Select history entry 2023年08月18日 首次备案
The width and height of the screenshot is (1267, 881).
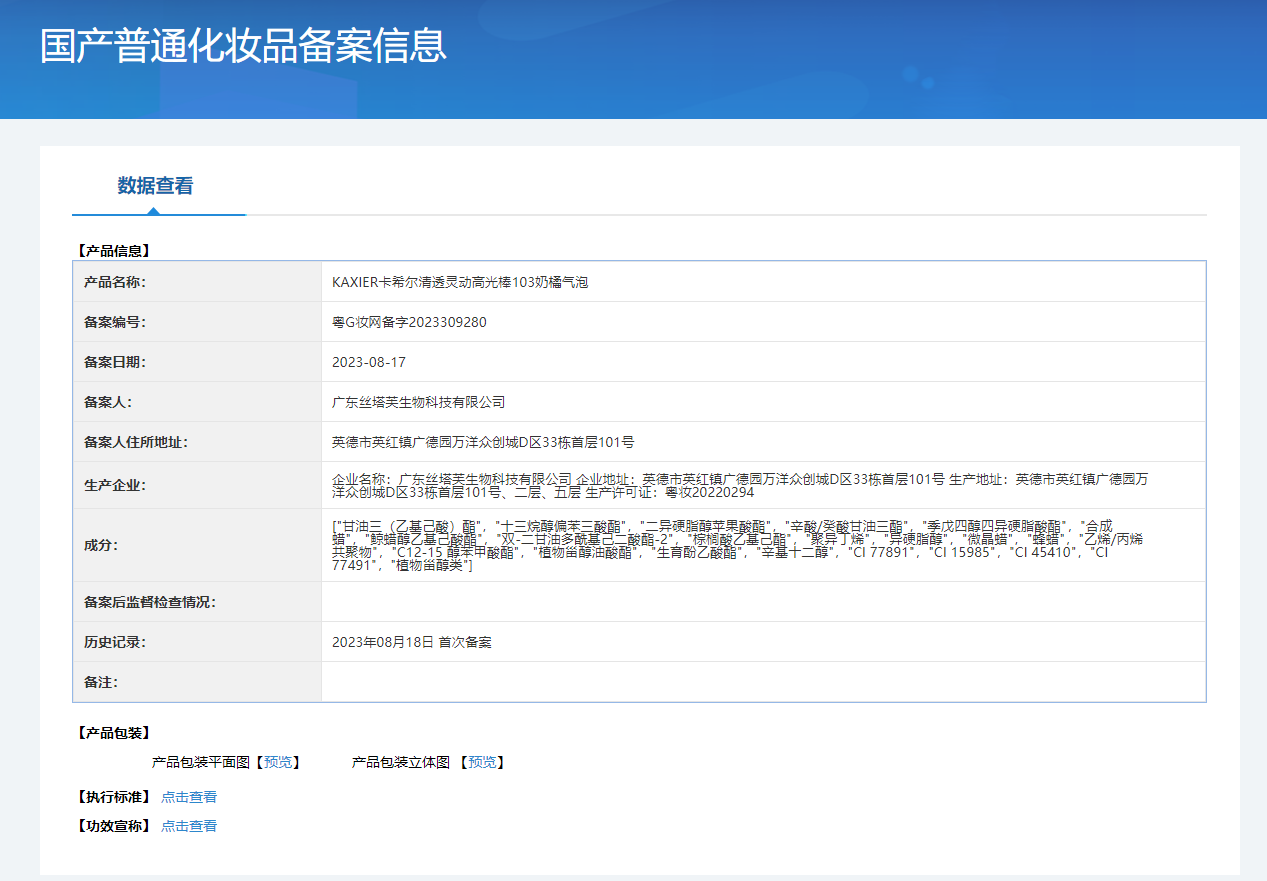[x=412, y=642]
